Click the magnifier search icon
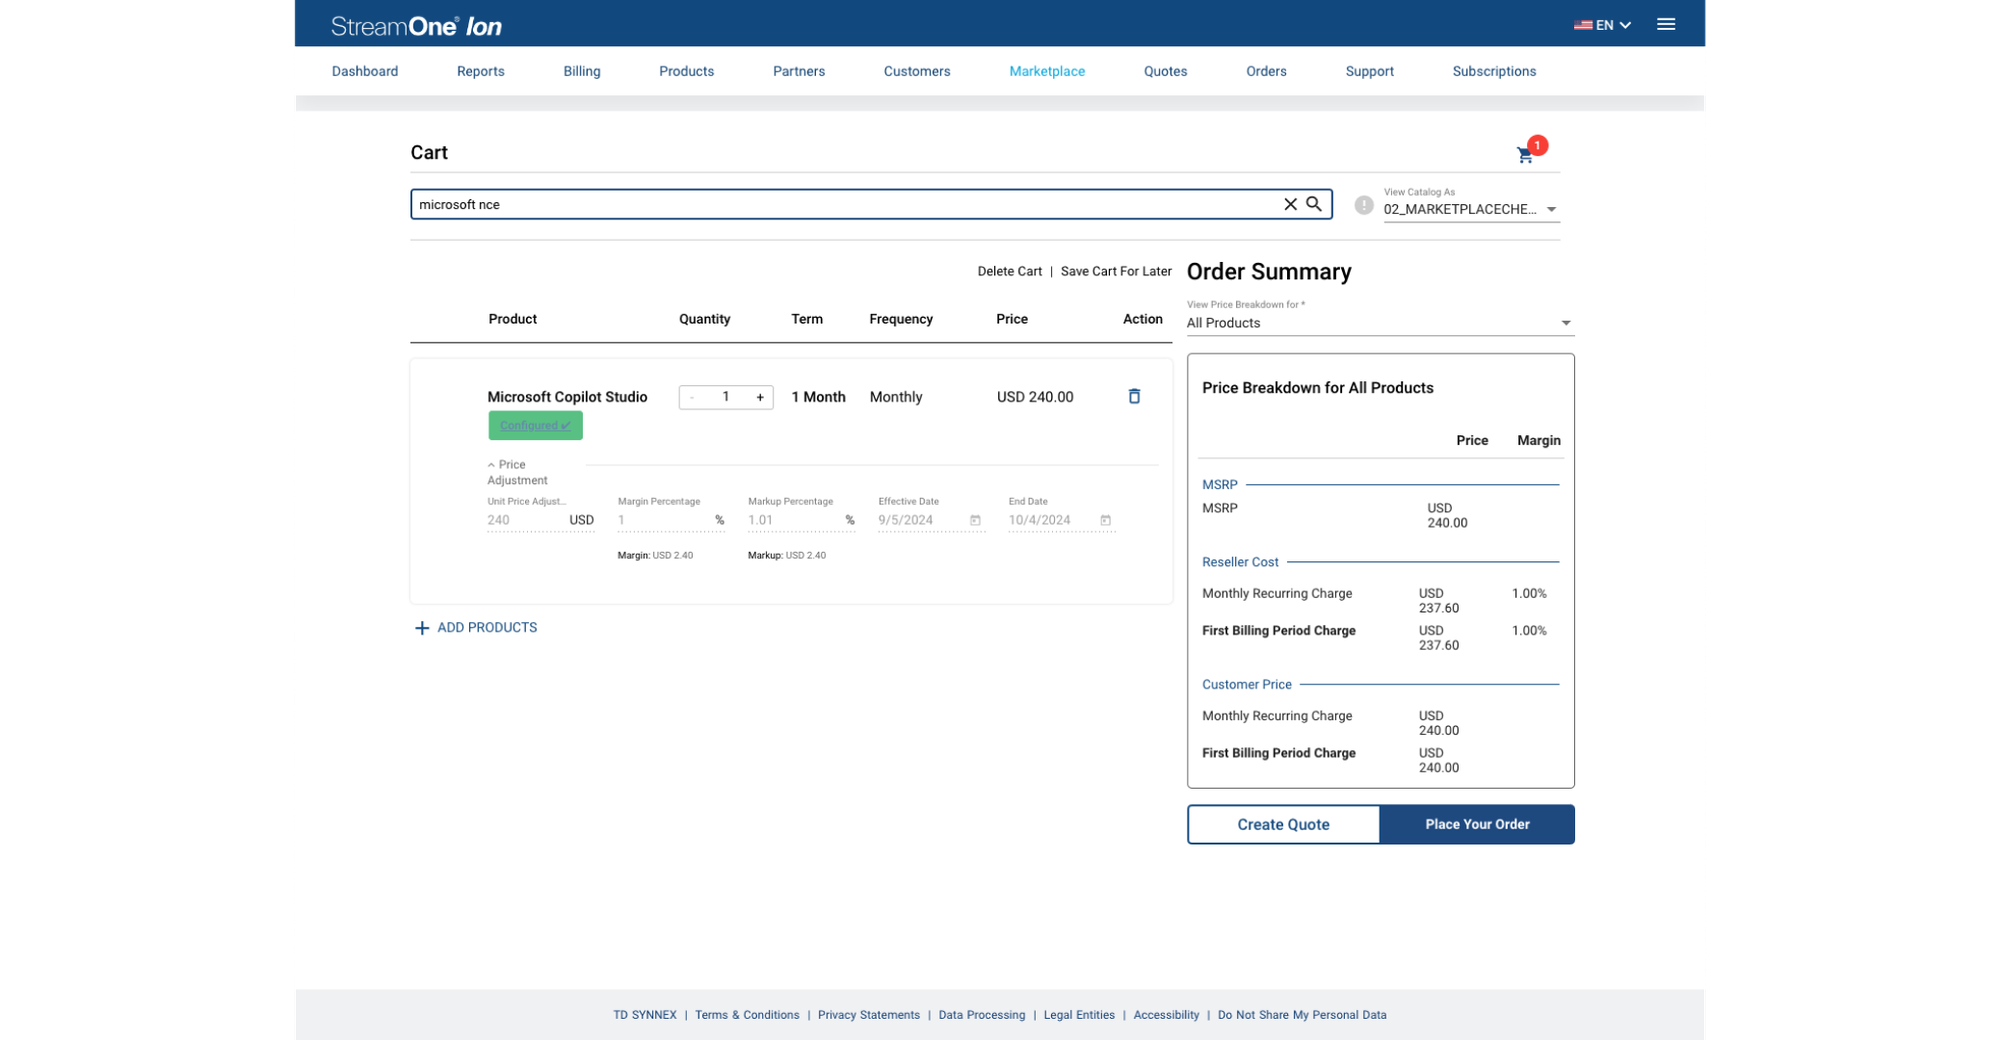Image resolution: width=2000 pixels, height=1040 pixels. pos(1314,204)
